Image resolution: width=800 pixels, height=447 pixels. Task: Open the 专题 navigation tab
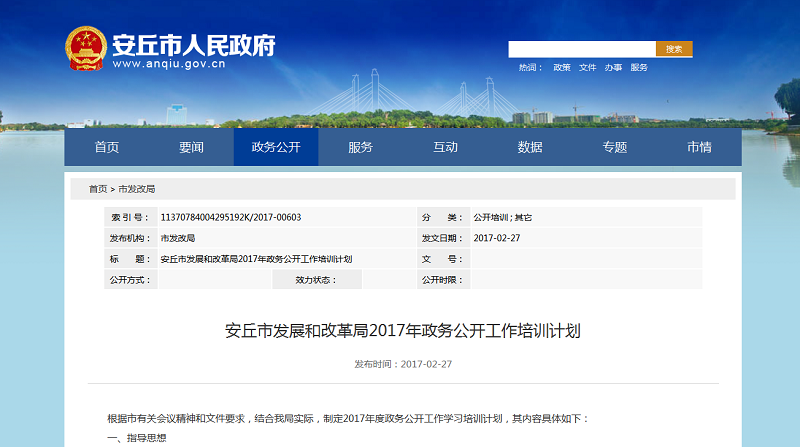coord(615,147)
